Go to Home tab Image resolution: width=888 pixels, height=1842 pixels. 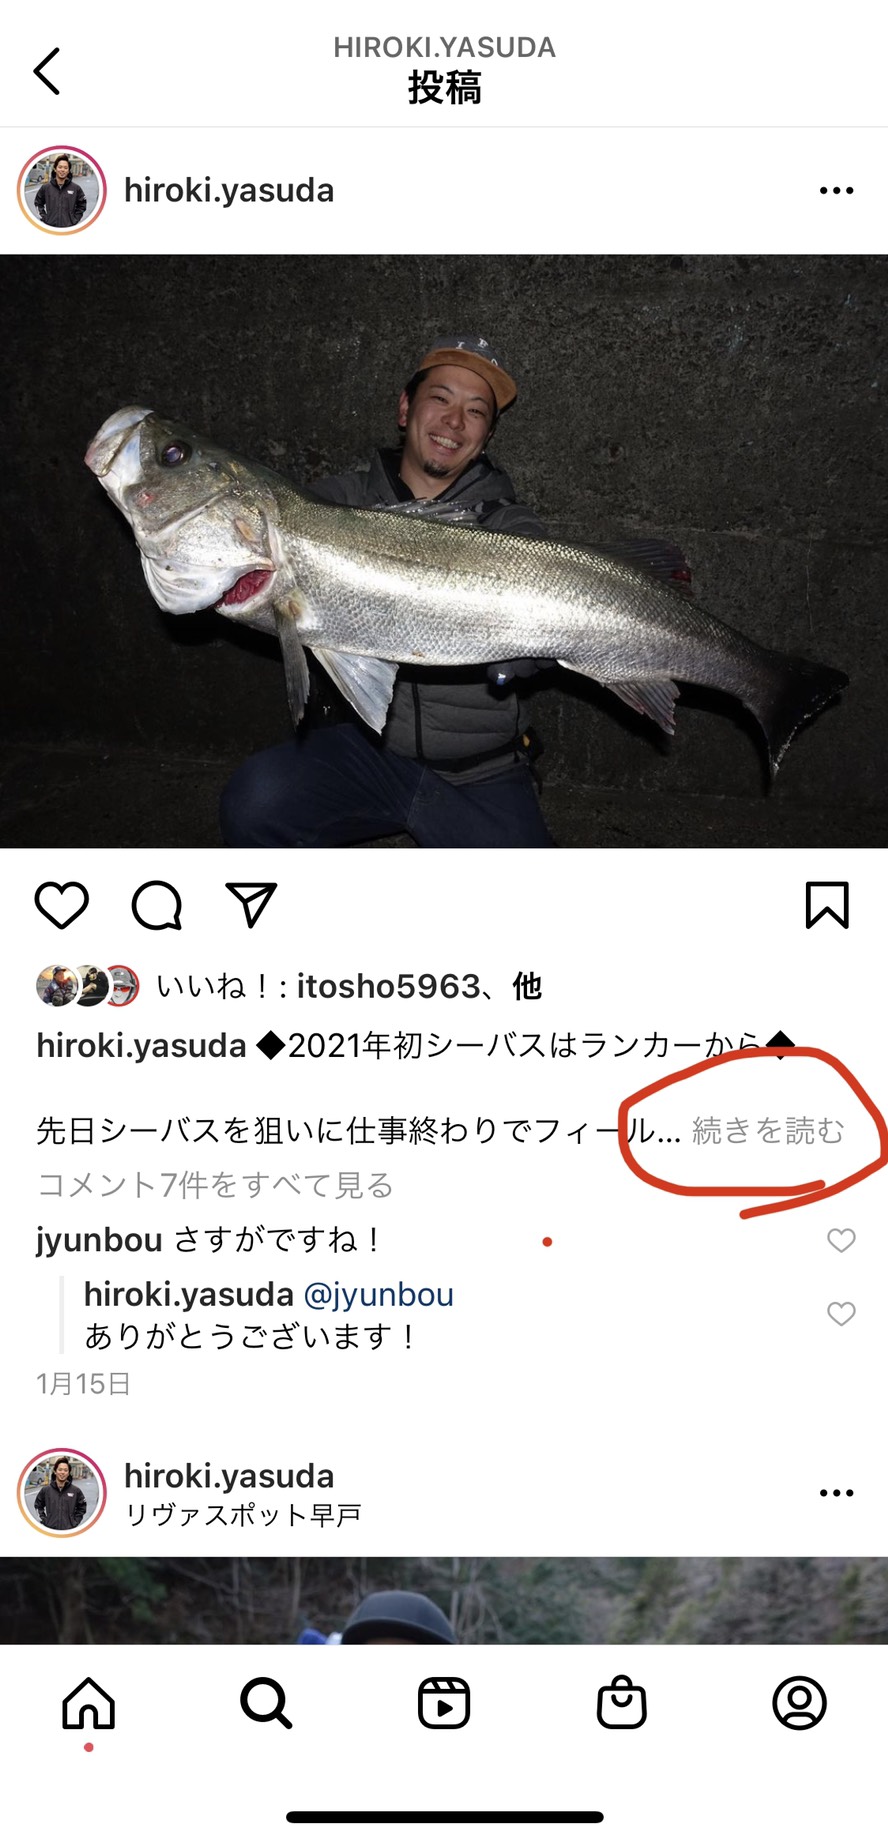click(89, 1703)
